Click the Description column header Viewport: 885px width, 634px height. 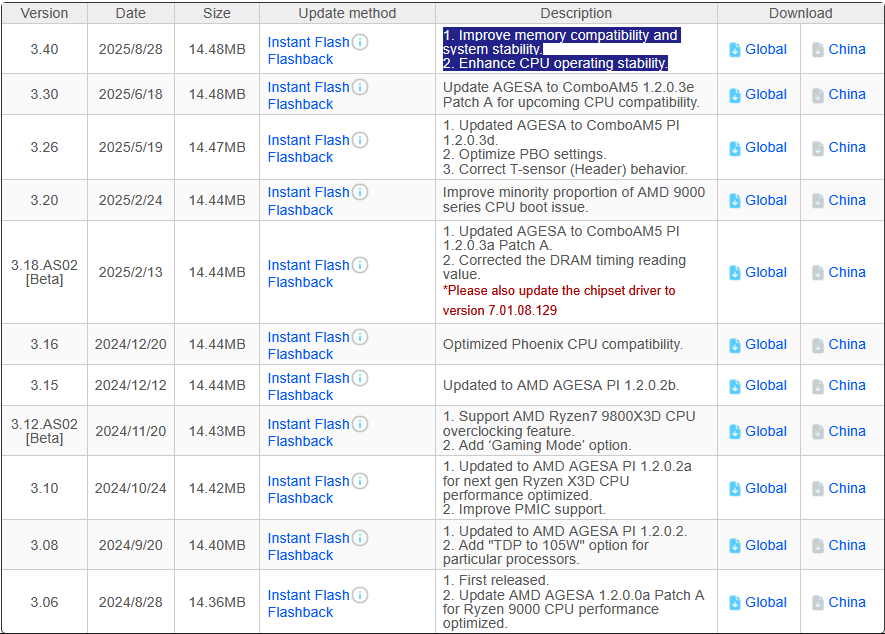tap(576, 13)
